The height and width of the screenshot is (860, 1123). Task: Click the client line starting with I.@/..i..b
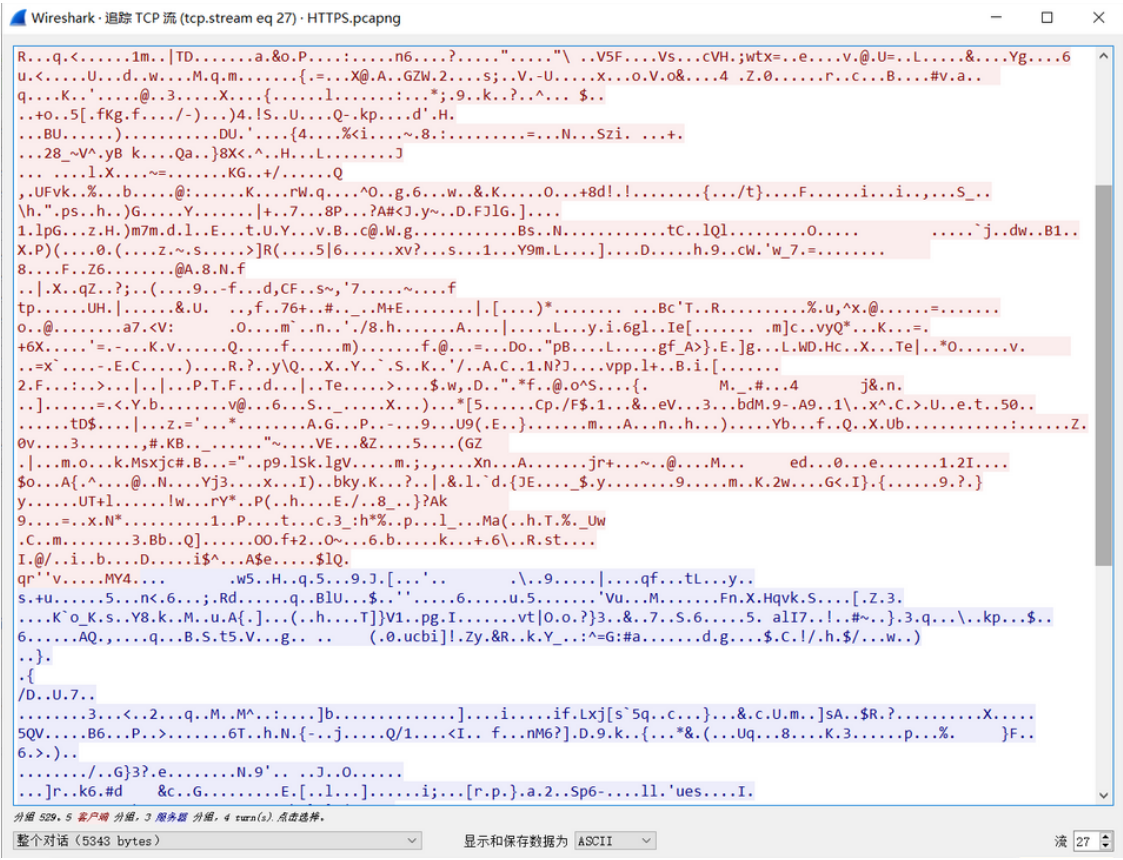(183, 559)
